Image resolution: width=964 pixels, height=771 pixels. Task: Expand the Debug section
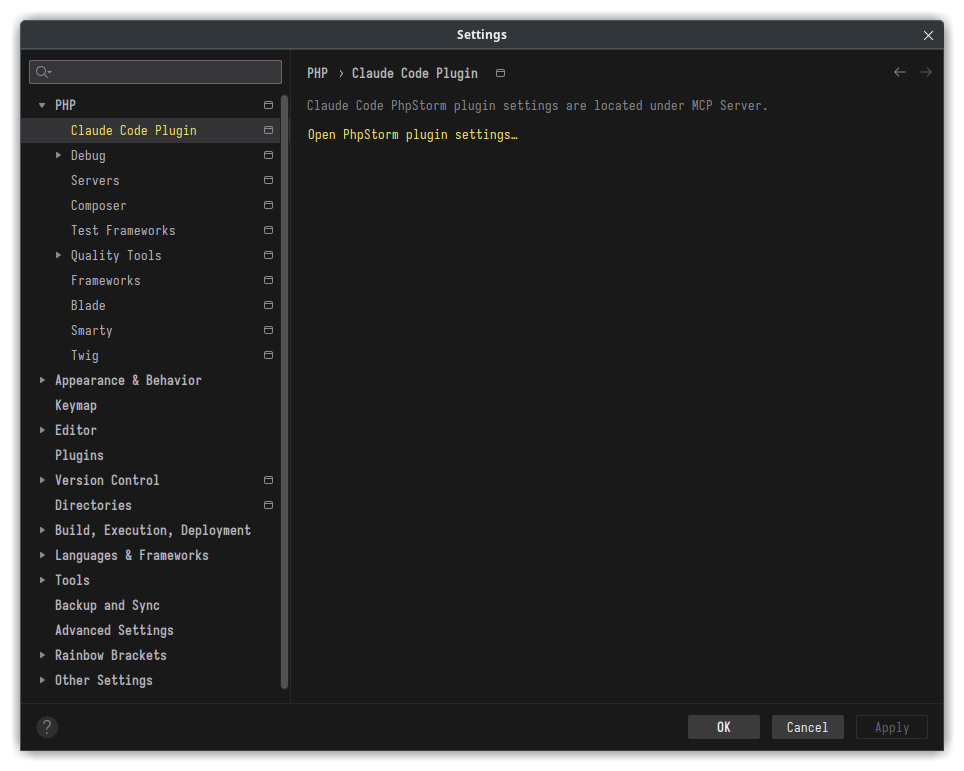[x=58, y=155]
